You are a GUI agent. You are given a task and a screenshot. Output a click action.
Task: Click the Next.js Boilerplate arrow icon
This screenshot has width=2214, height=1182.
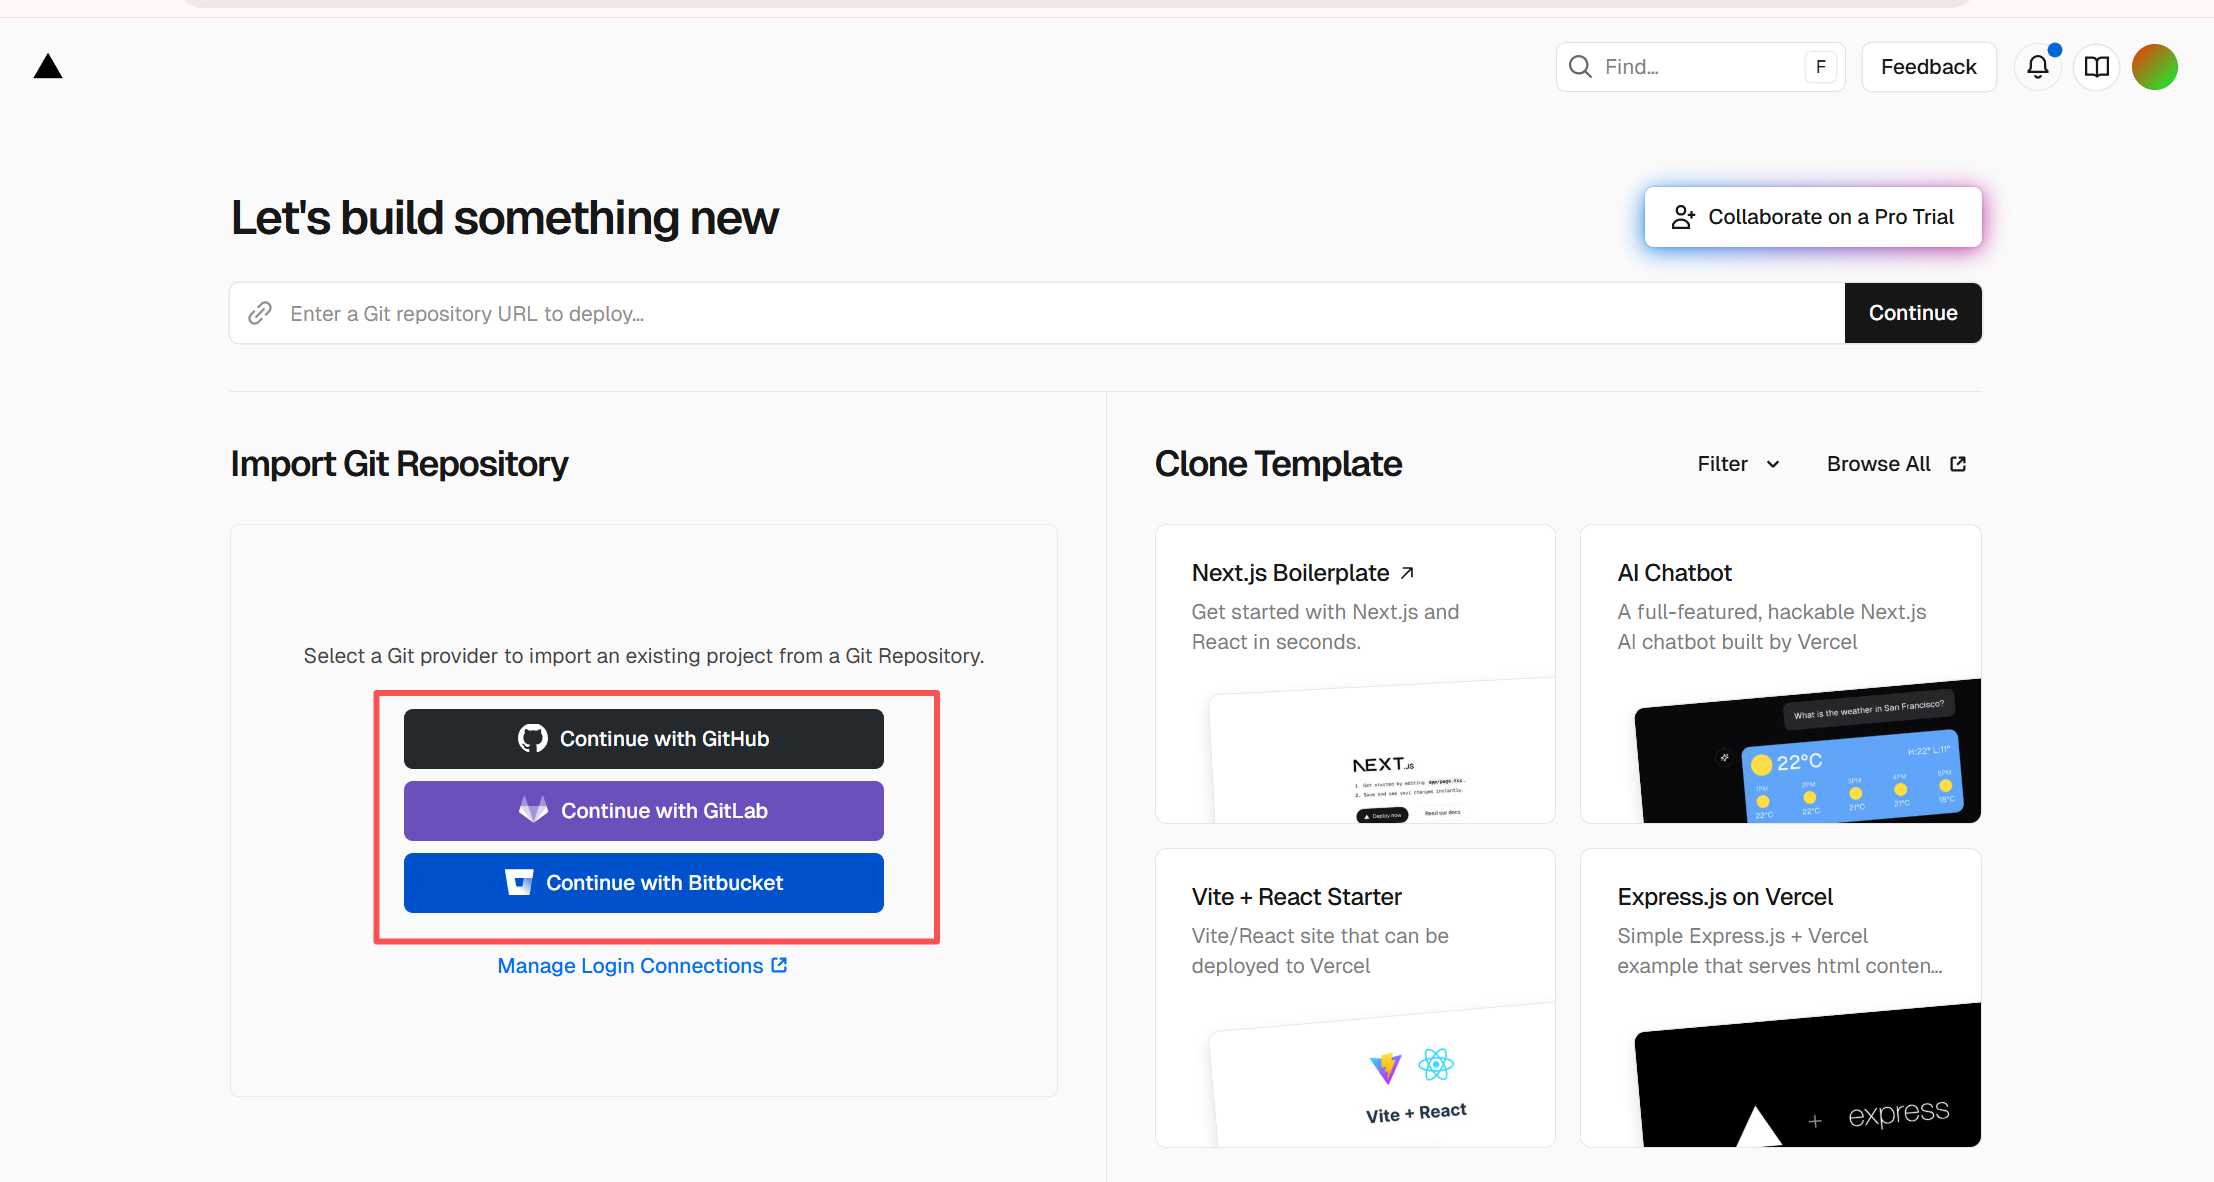(1407, 573)
